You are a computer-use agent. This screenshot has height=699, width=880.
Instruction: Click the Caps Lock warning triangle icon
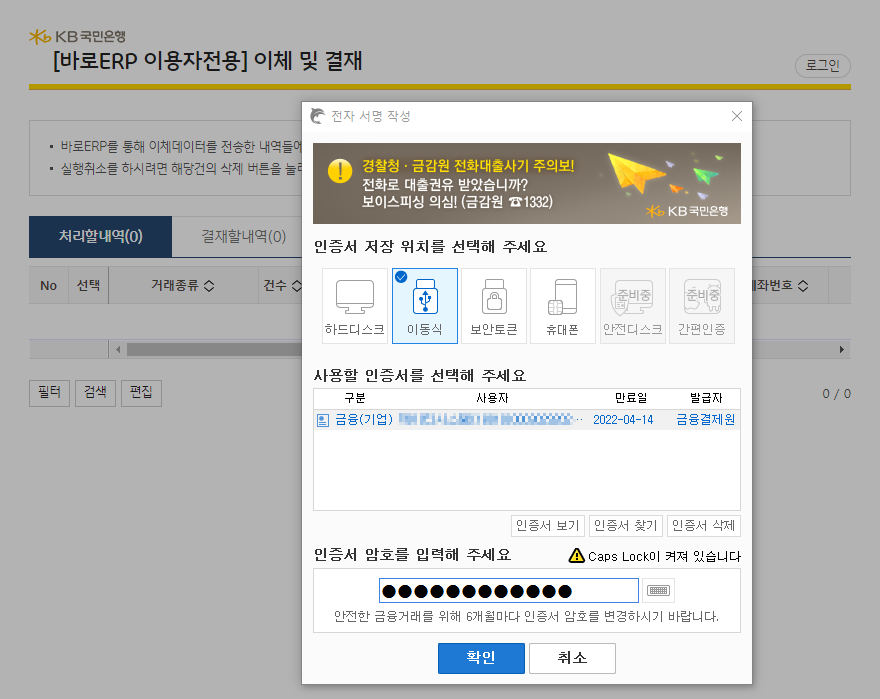coord(576,555)
